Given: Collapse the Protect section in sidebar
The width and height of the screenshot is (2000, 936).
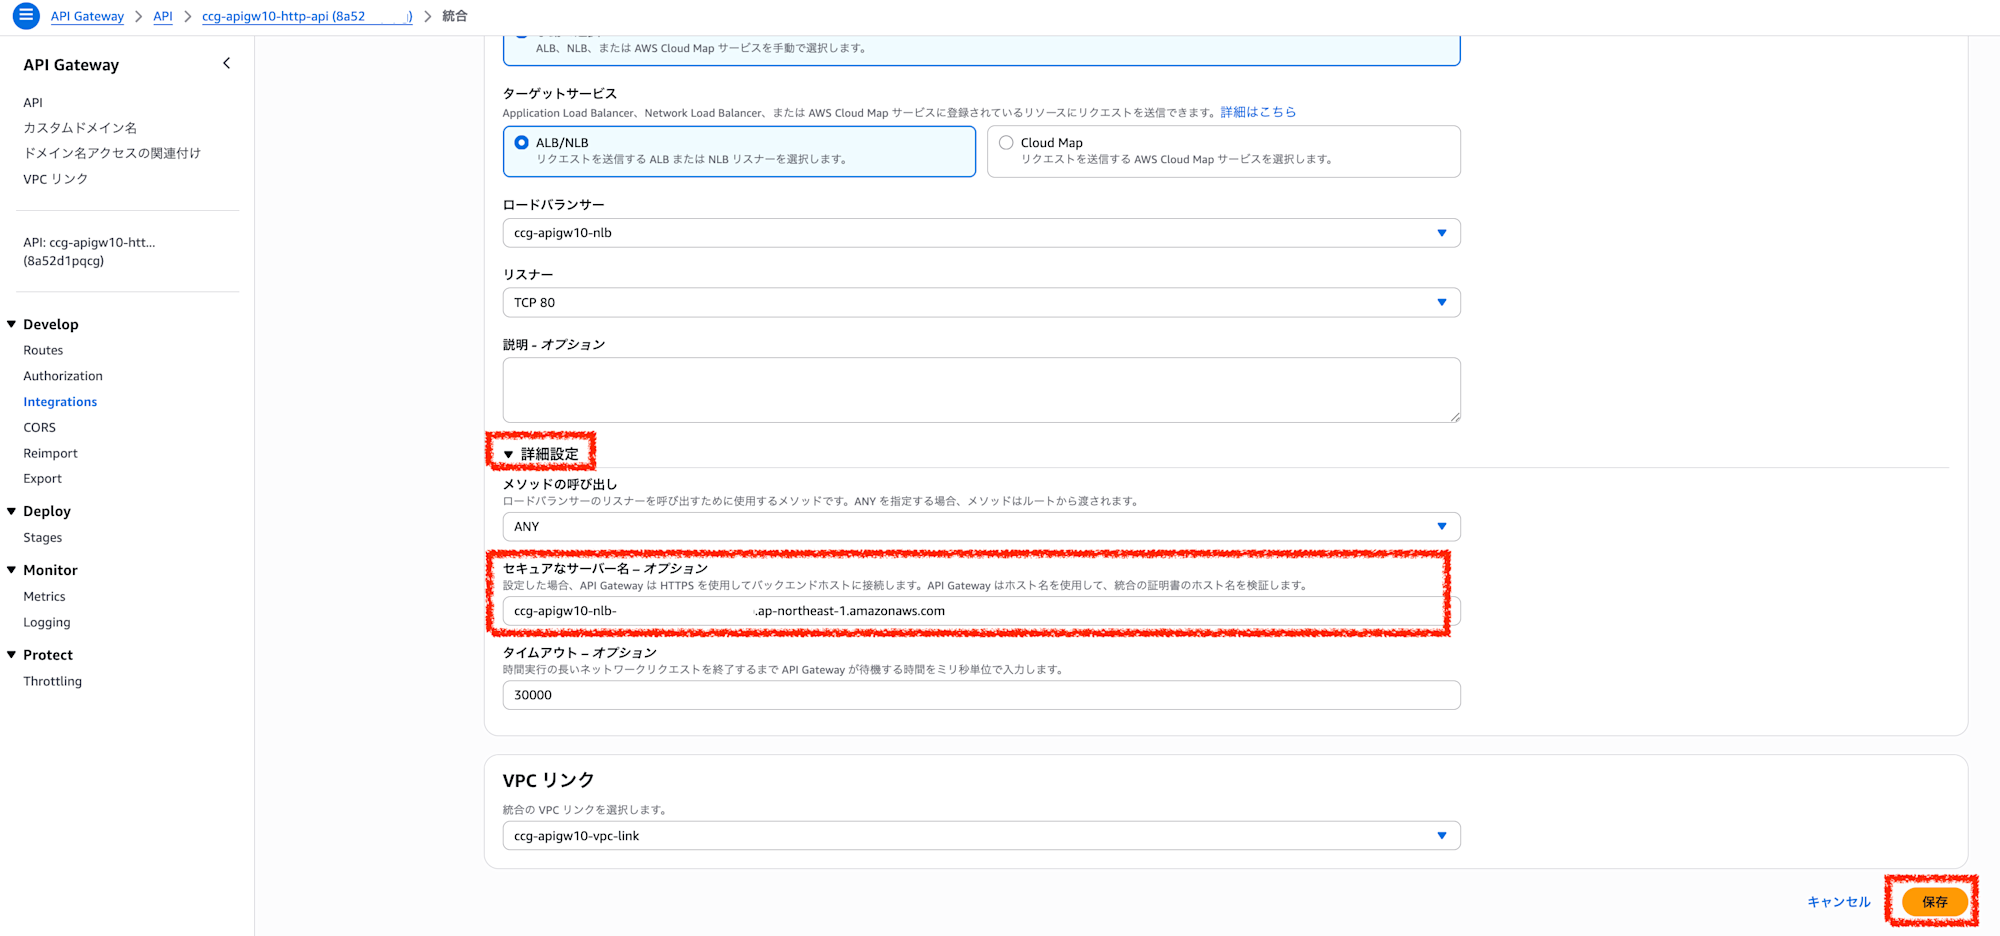Looking at the screenshot, I should [x=12, y=655].
